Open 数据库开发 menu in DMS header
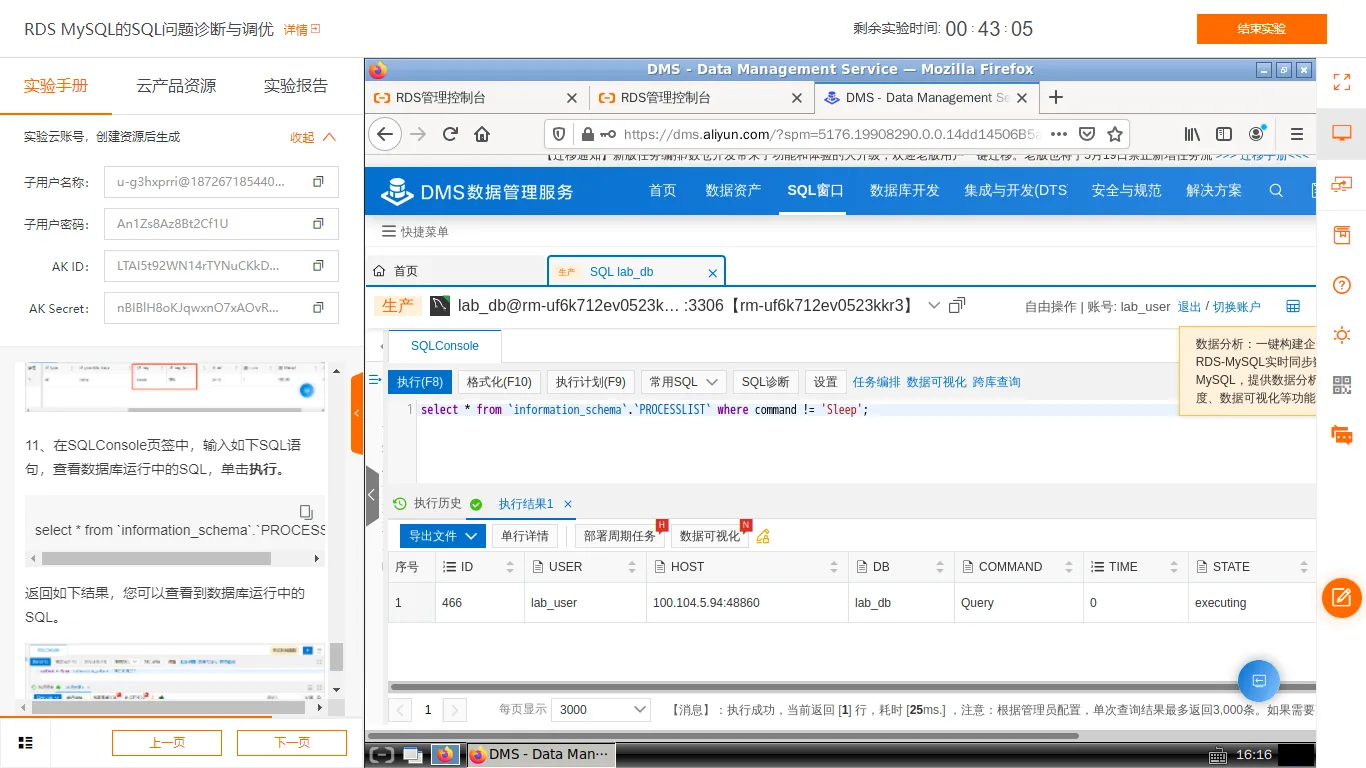 click(905, 190)
